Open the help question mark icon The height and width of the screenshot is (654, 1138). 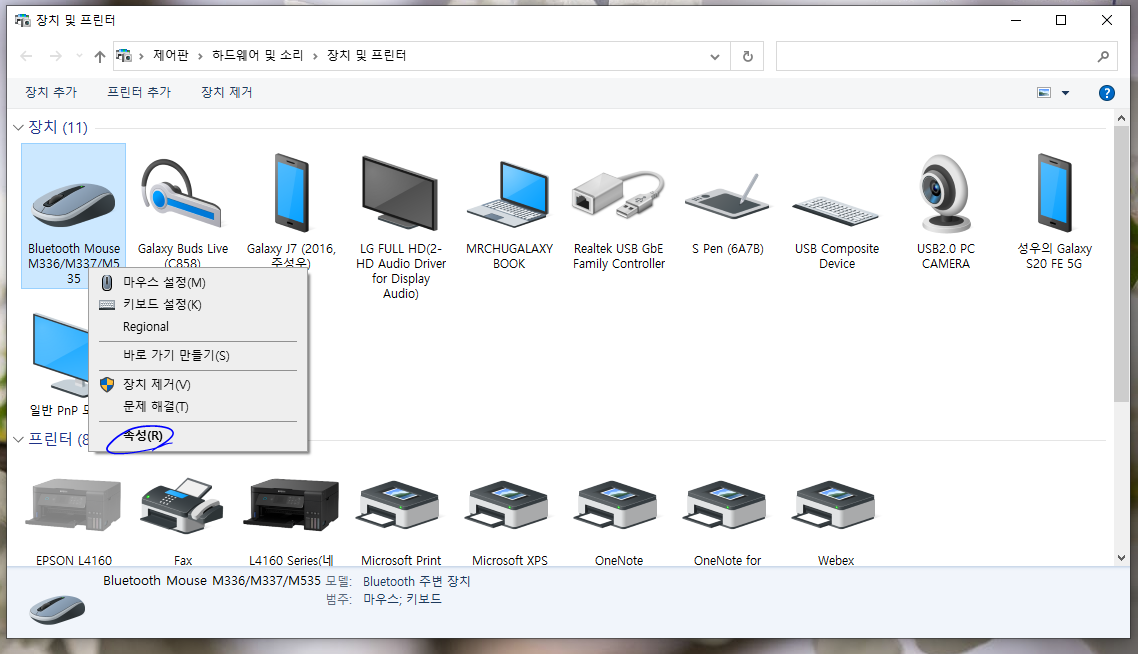click(x=1106, y=93)
